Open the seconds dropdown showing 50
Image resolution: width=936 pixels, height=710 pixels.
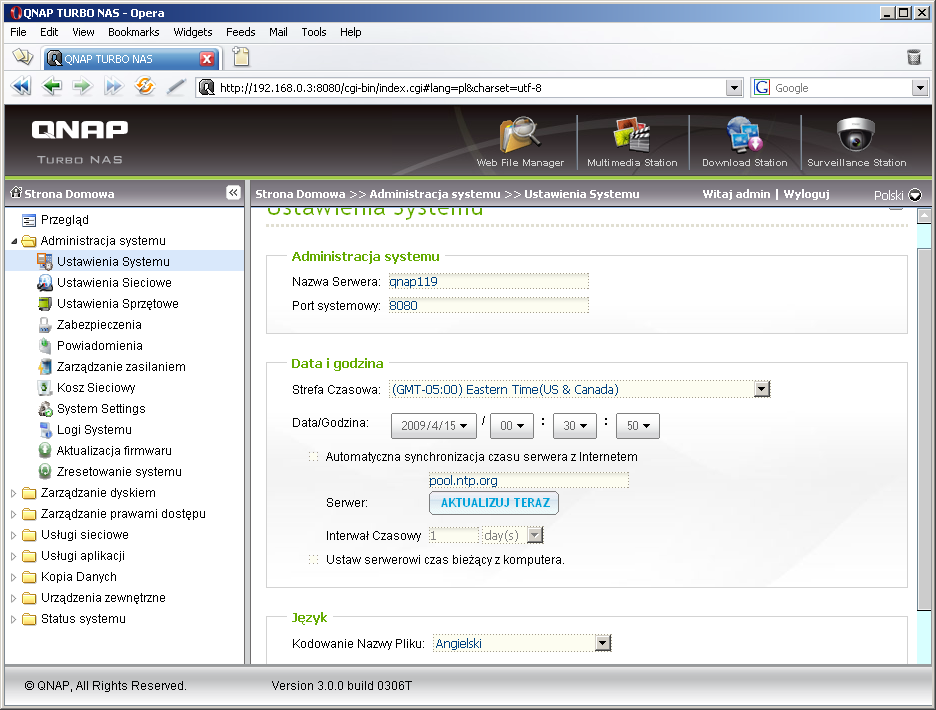tap(638, 426)
